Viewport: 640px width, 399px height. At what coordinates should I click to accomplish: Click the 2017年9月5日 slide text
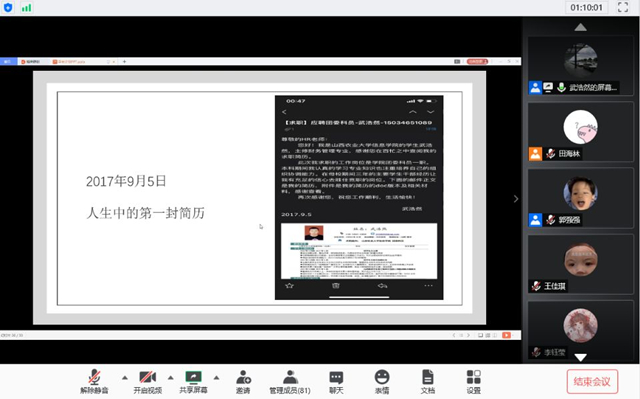126,181
